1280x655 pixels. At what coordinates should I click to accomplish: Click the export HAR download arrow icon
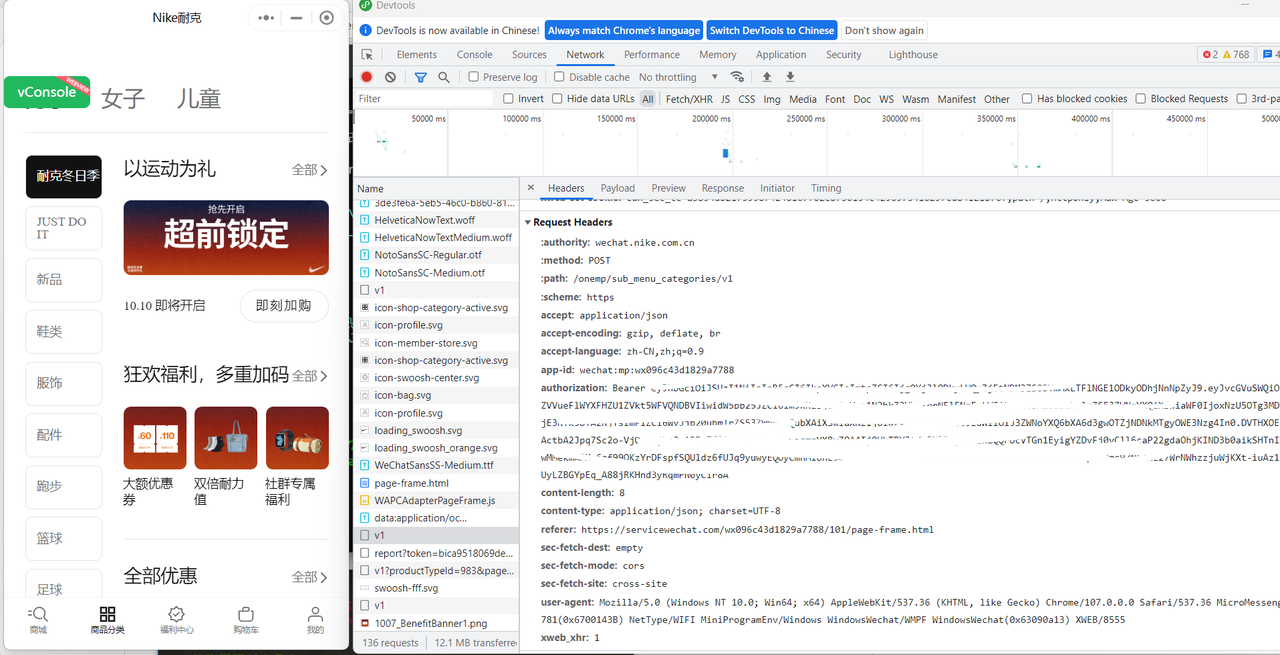790,77
